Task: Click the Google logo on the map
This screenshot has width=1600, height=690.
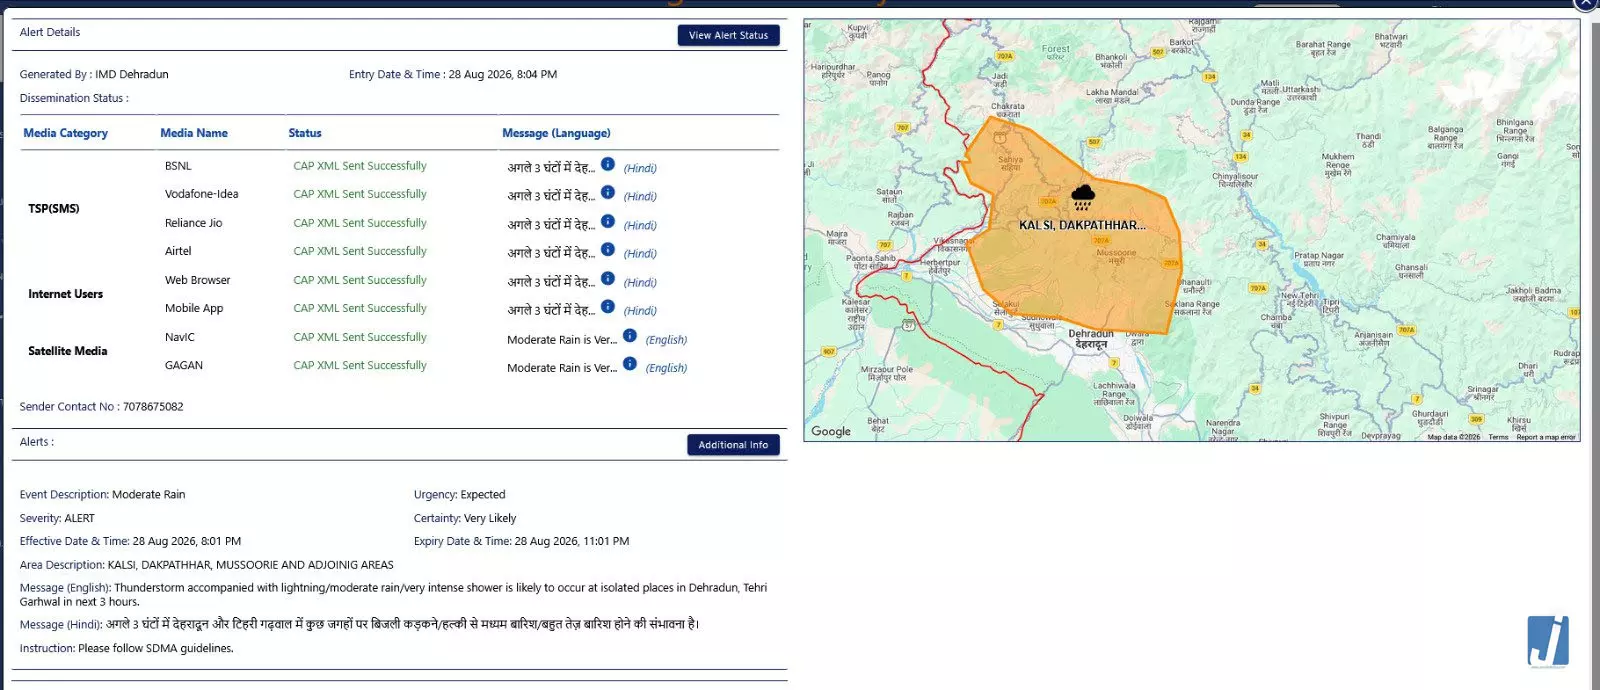Action: tap(831, 431)
